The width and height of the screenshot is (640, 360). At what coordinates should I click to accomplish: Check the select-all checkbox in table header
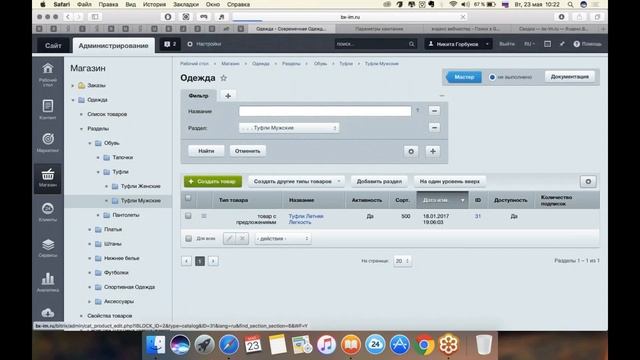[x=188, y=198]
